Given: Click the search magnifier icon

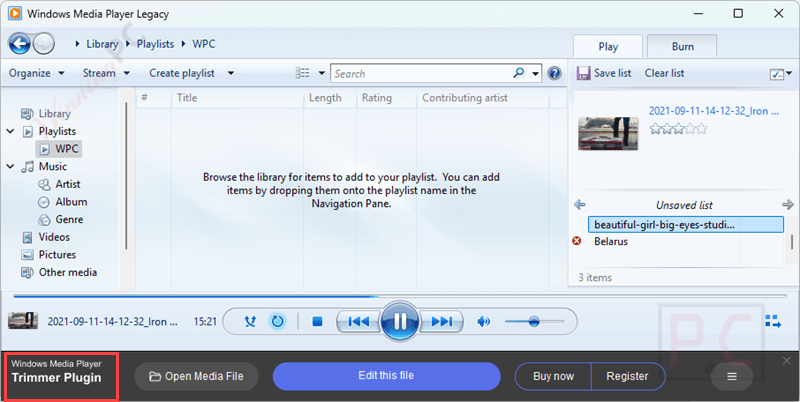Looking at the screenshot, I should point(519,73).
